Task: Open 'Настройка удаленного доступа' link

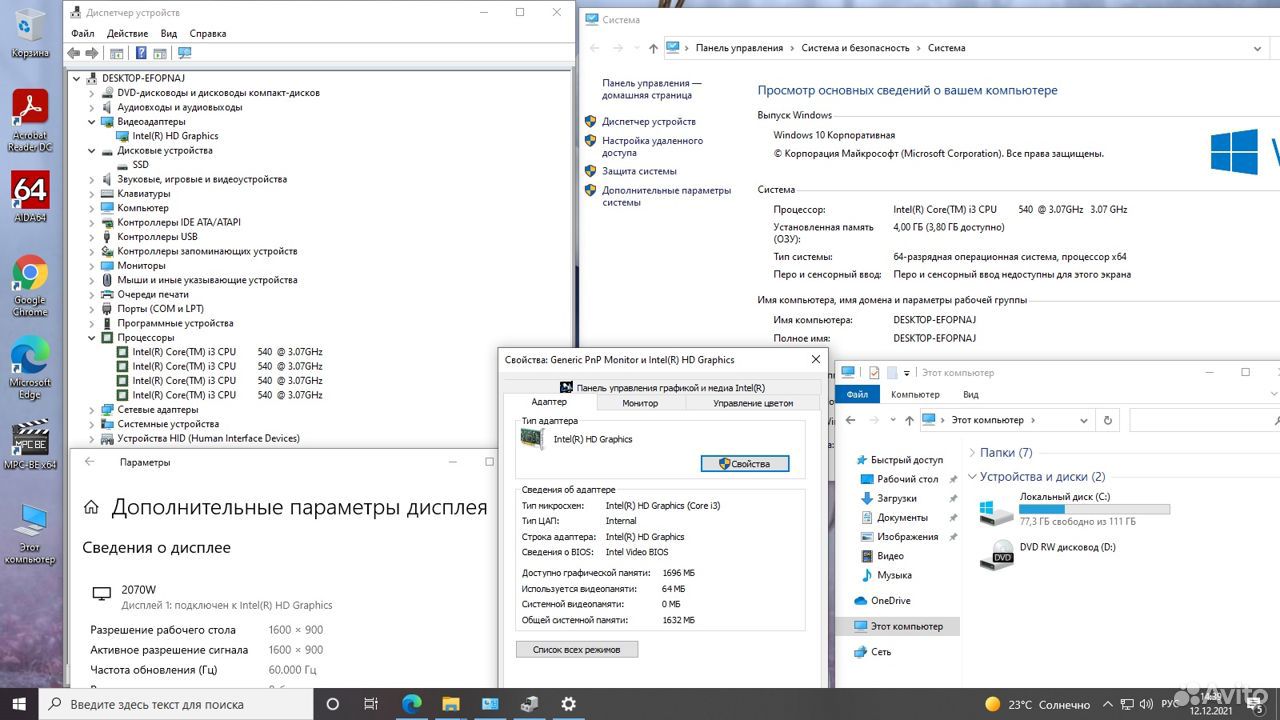Action: [652, 147]
